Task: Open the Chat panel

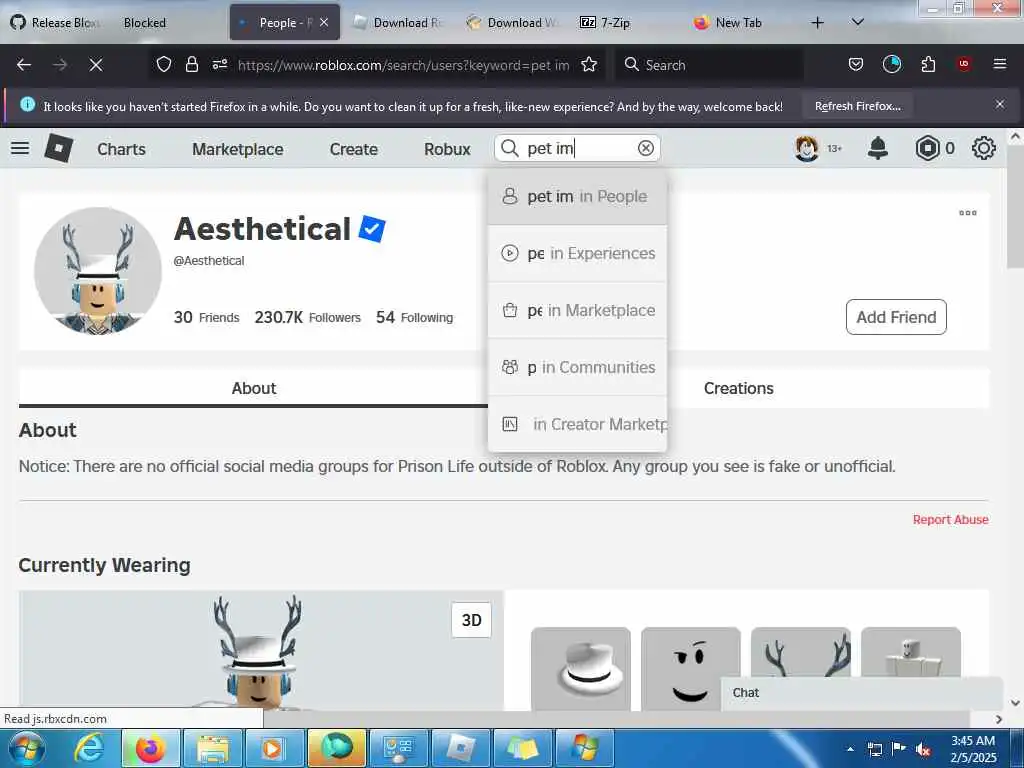Action: click(x=862, y=693)
